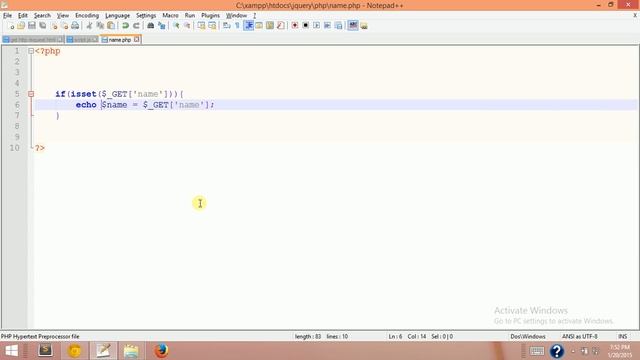Click the Playback macro icon
Image resolution: width=640 pixels, height=360 pixels.
(316, 26)
